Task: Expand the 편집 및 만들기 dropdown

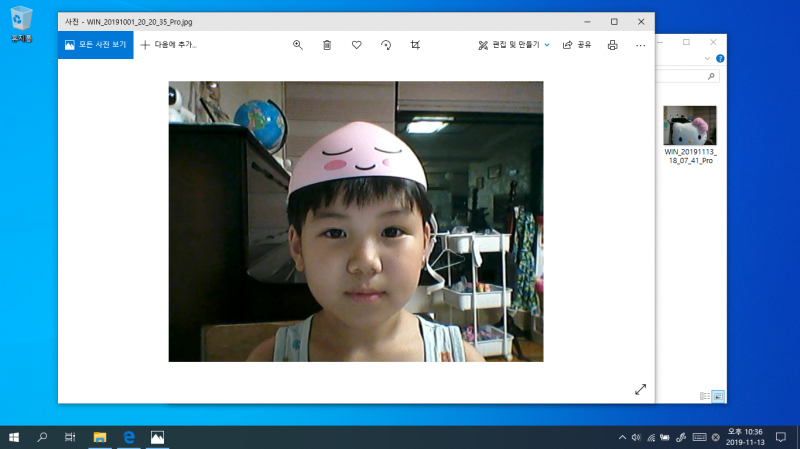Action: tap(514, 45)
